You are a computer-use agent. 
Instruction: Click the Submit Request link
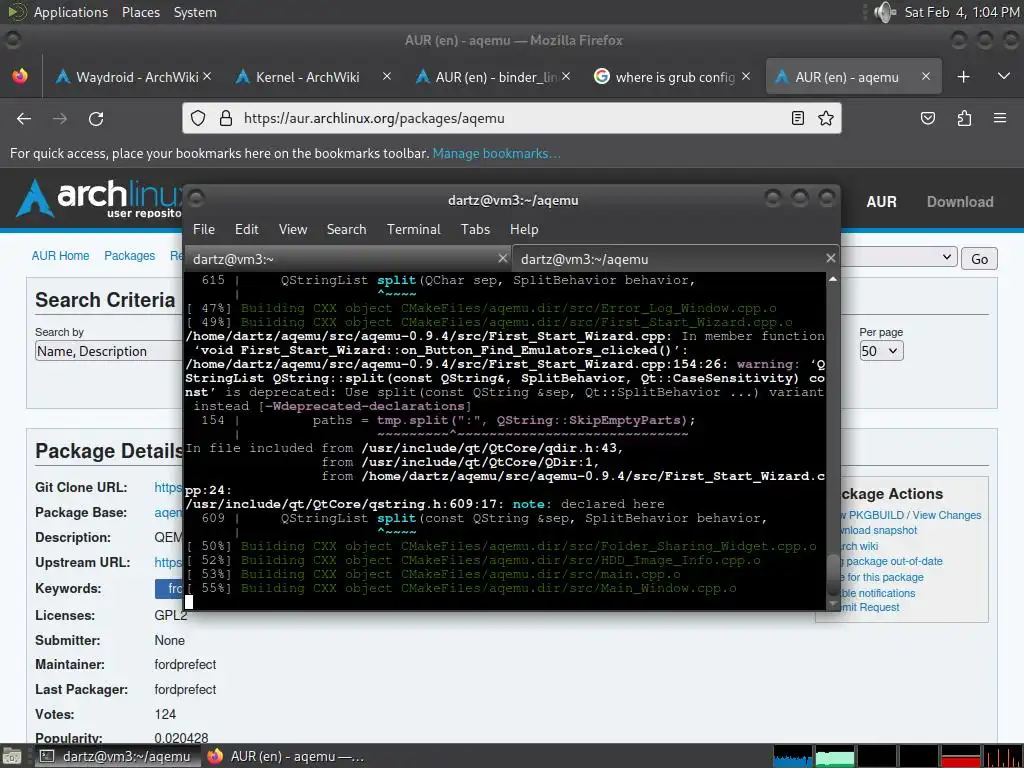click(x=871, y=607)
